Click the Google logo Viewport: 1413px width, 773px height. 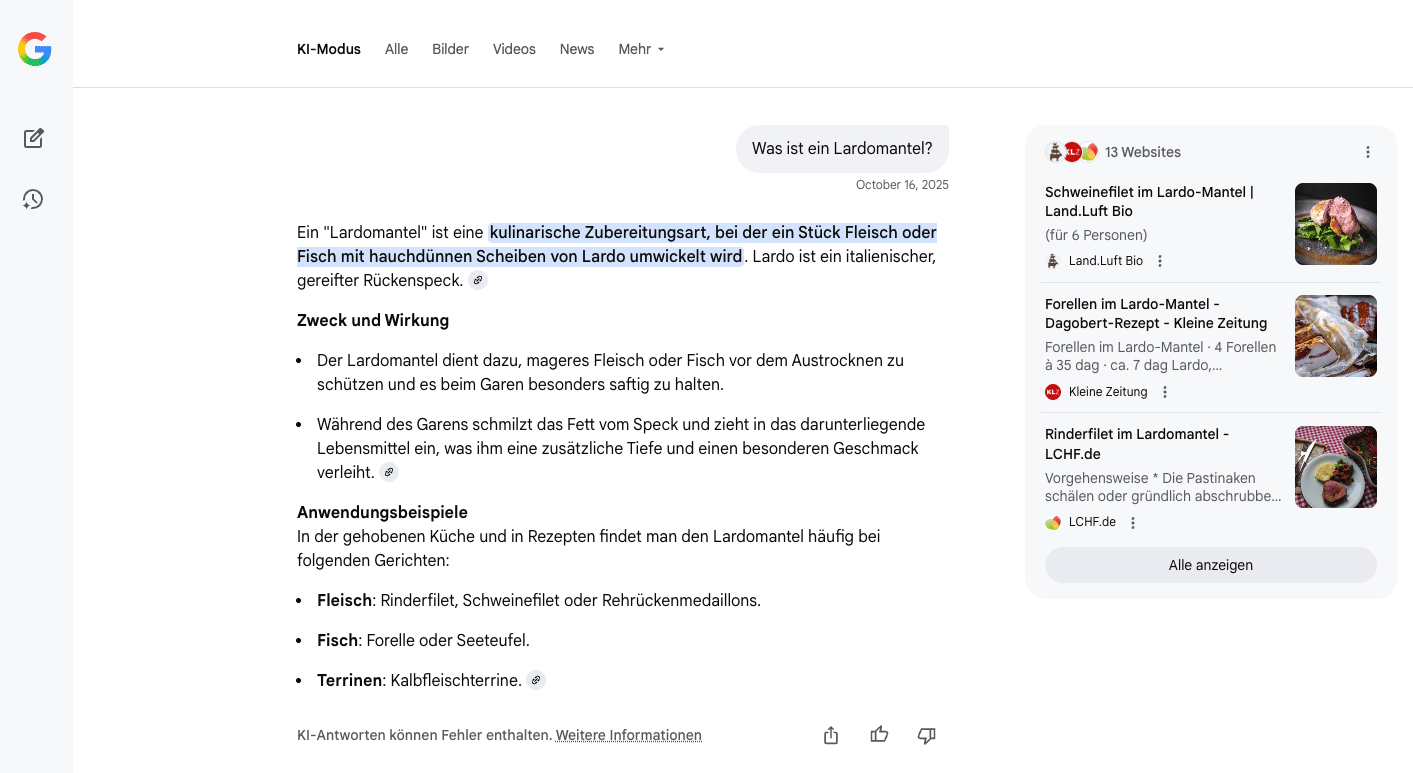click(x=35, y=49)
